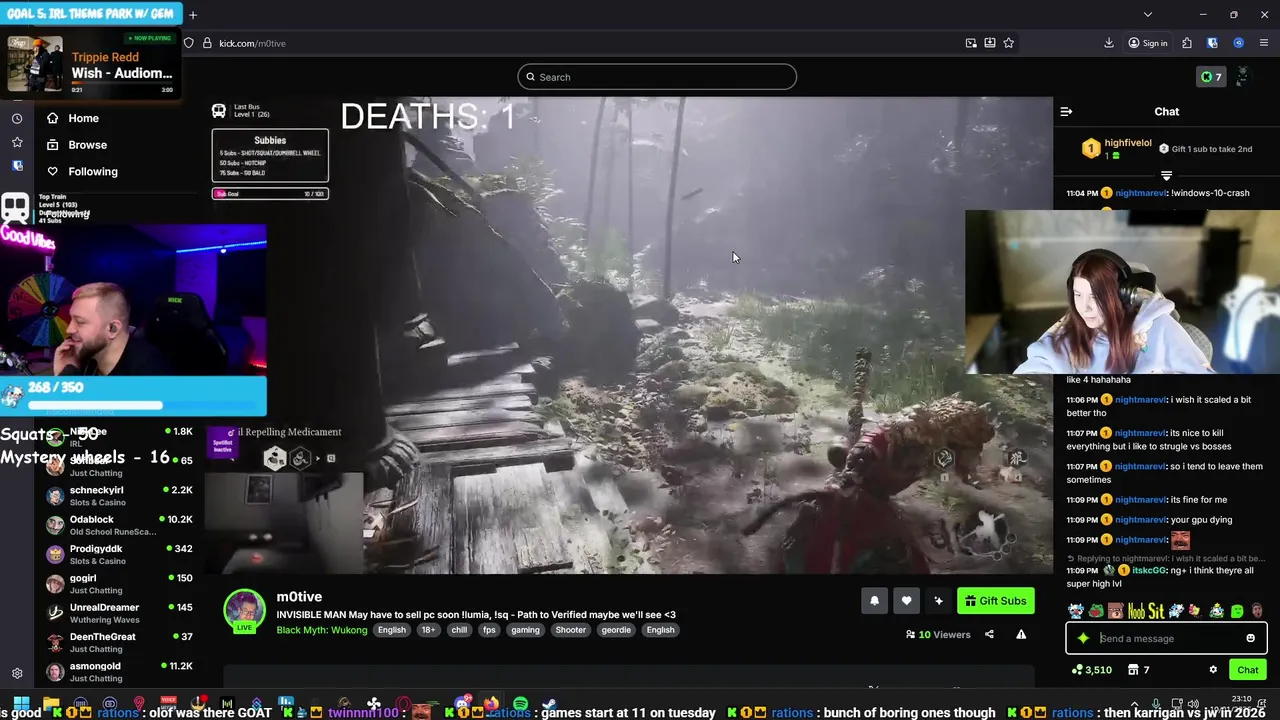The width and height of the screenshot is (1280, 720).
Task: Click the highfivelol gifter name in chat
Action: pos(1128,143)
